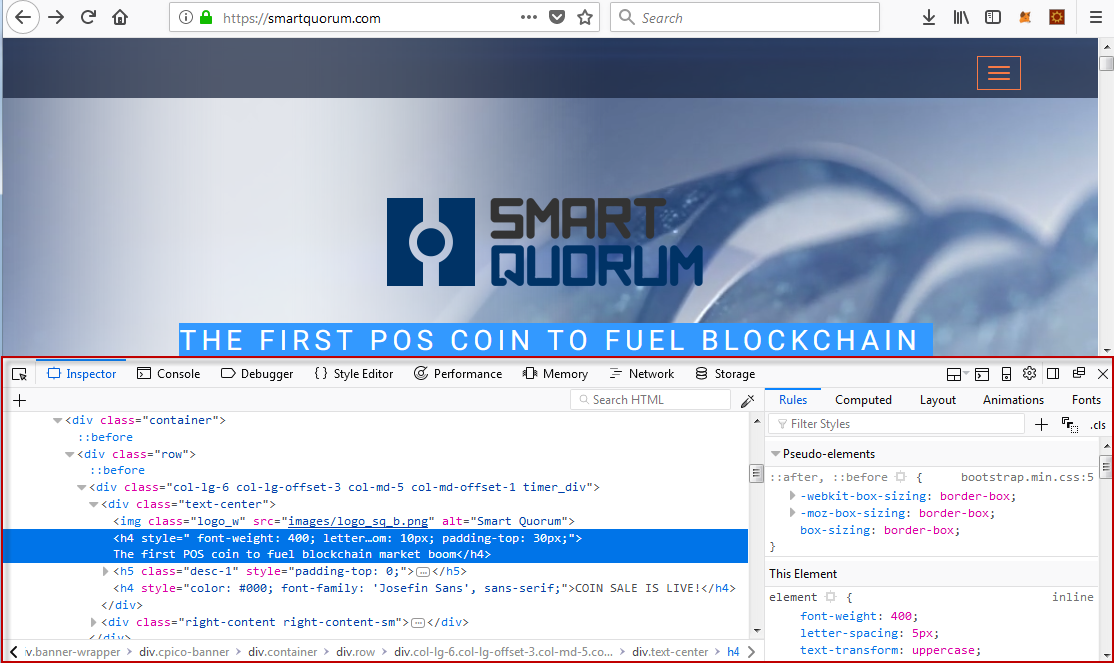Open the Downloads panel
This screenshot has width=1114, height=663.
coord(929,17)
